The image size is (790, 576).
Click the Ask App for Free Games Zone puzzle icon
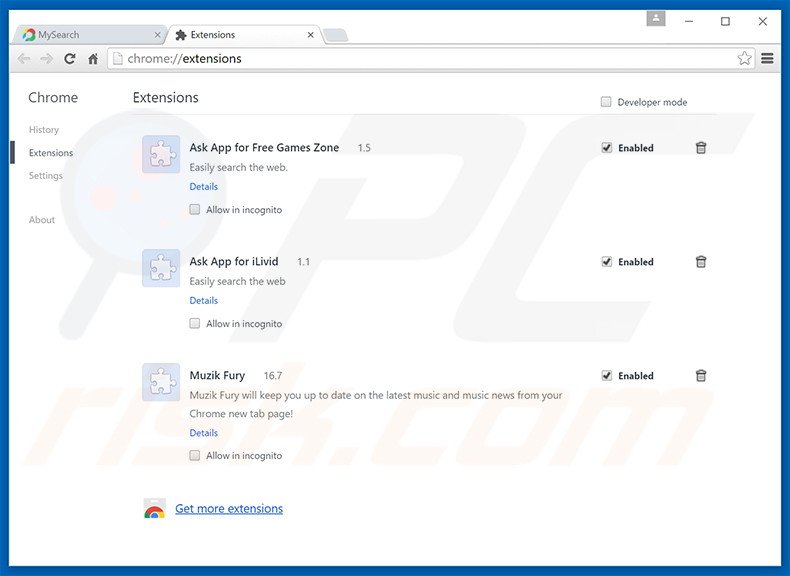tap(161, 154)
